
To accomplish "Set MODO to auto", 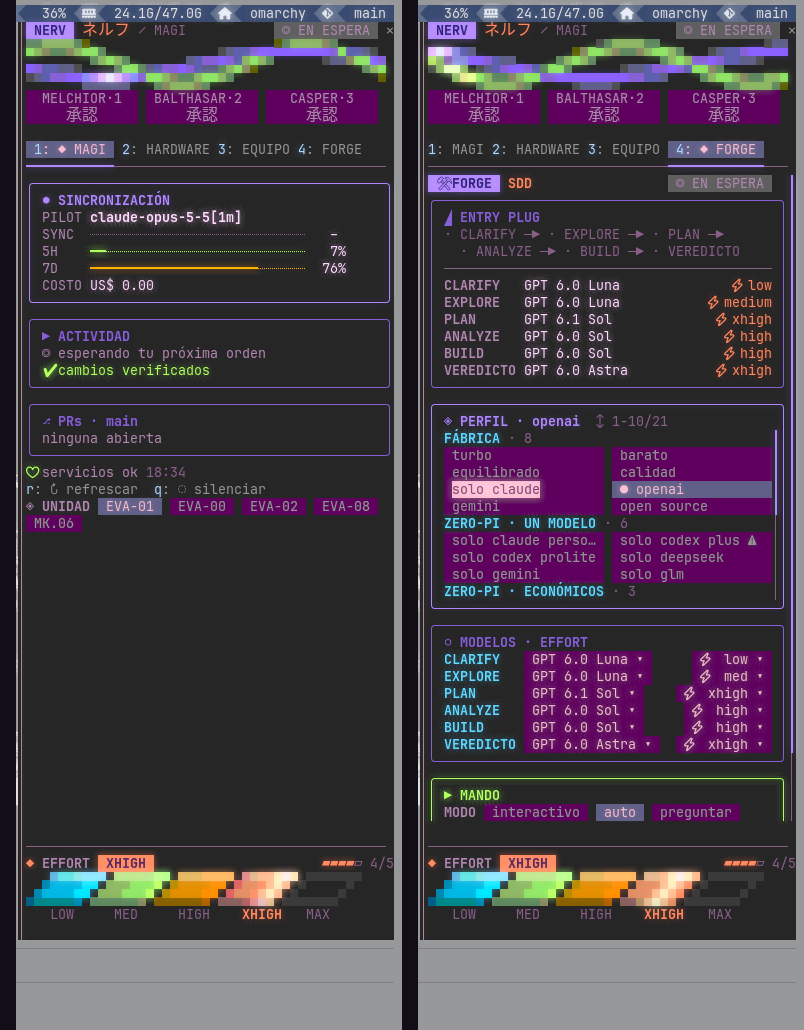I will tap(620, 813).
